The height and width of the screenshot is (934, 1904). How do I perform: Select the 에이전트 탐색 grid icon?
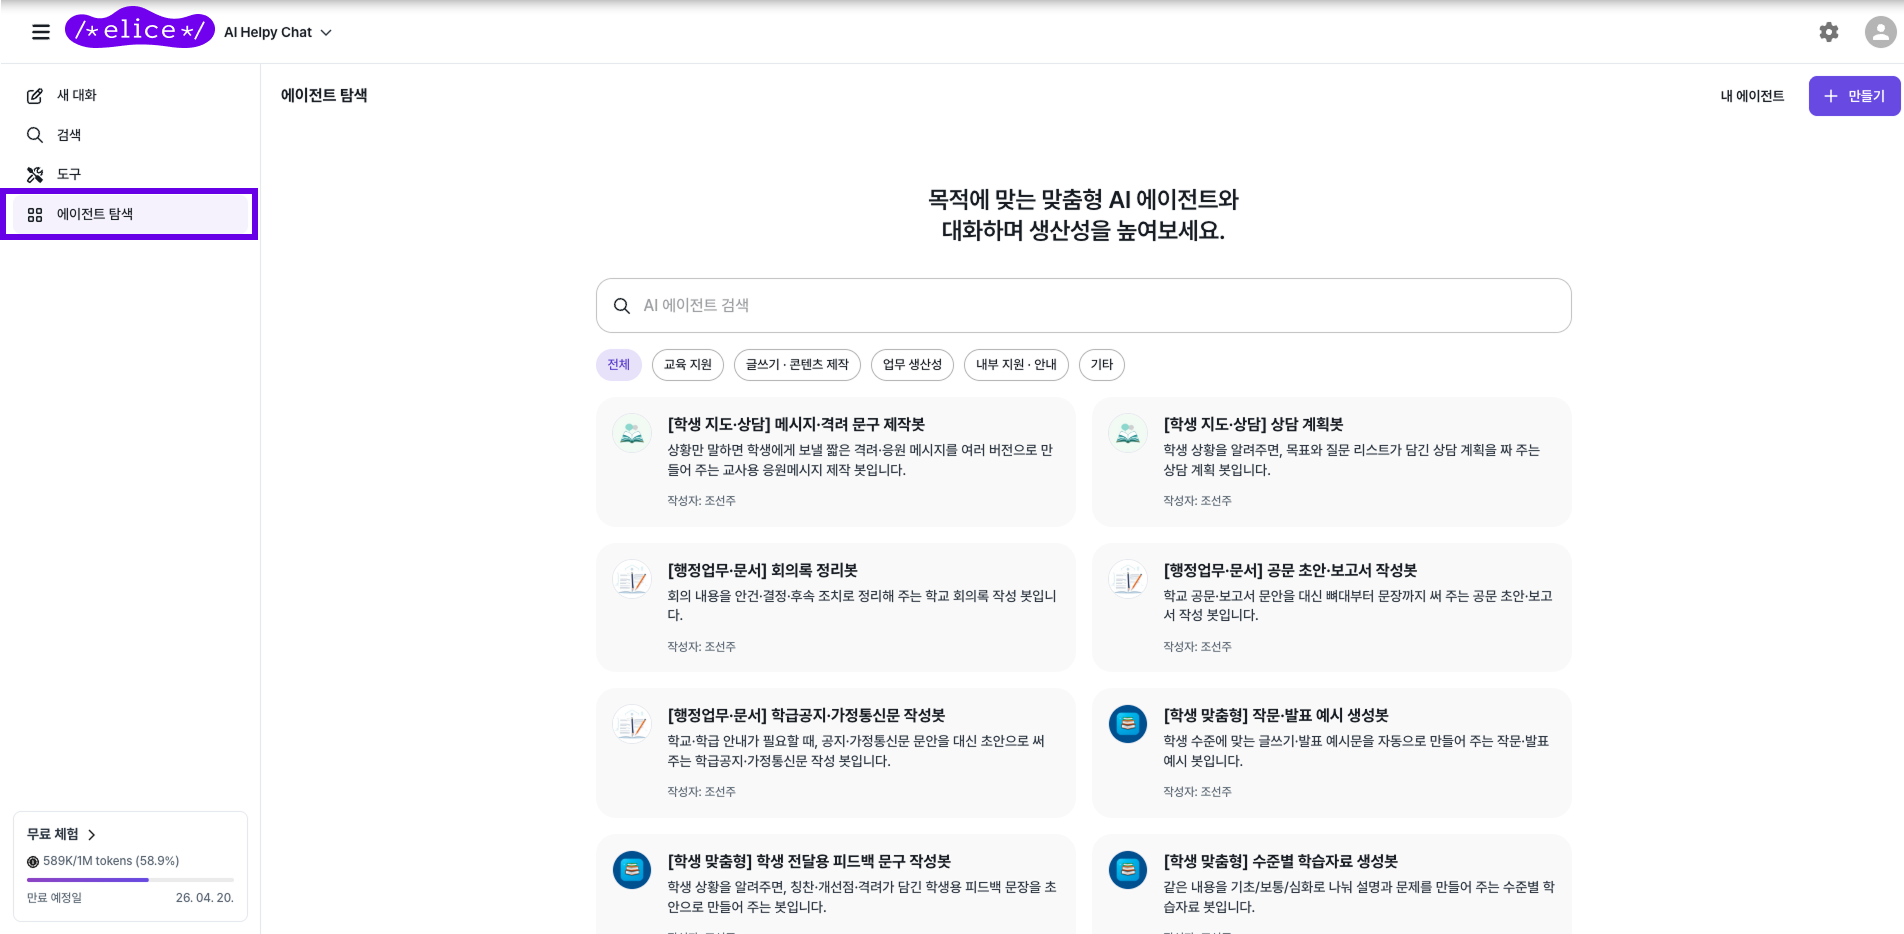34,213
